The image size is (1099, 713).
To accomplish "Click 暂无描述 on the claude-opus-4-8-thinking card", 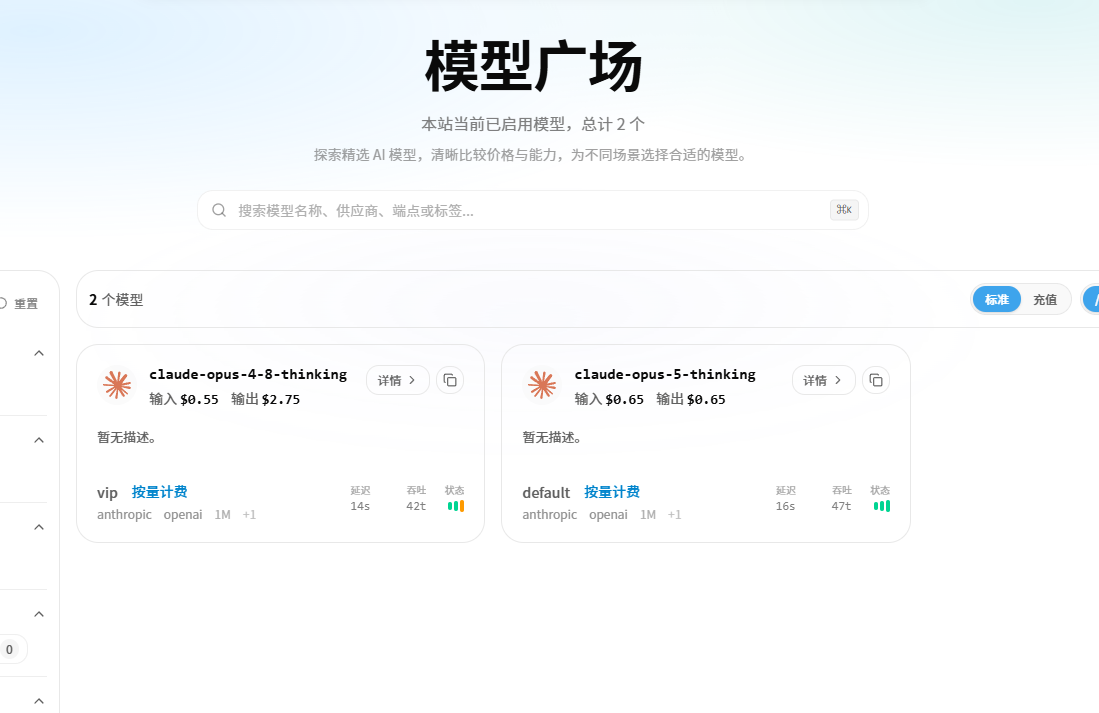I will tap(127, 437).
